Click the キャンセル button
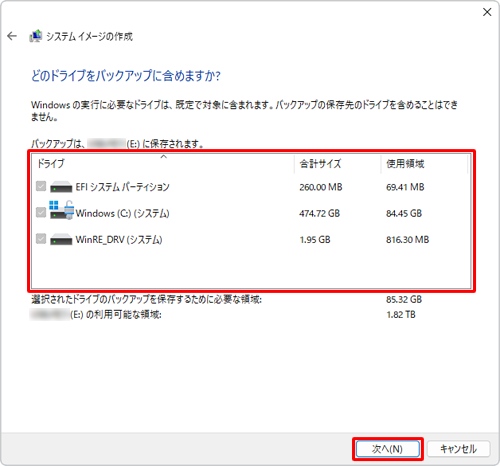Screen dimensions: 500x466 [458, 449]
